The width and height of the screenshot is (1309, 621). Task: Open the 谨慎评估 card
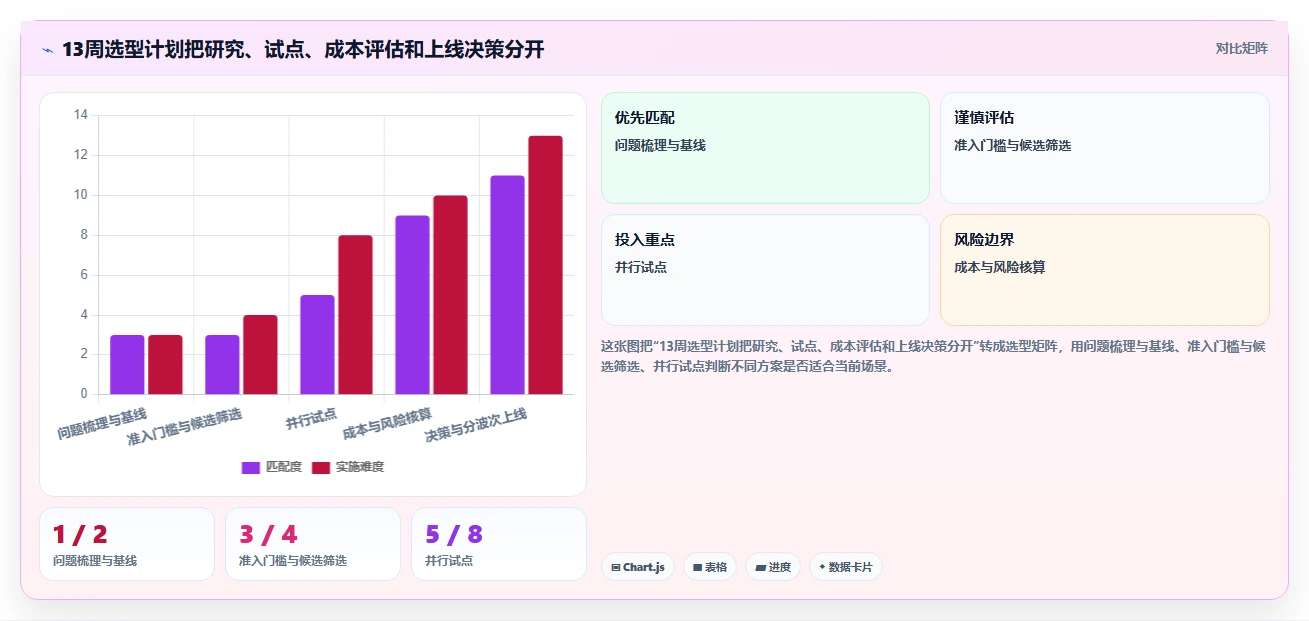pyautogui.click(x=1105, y=148)
